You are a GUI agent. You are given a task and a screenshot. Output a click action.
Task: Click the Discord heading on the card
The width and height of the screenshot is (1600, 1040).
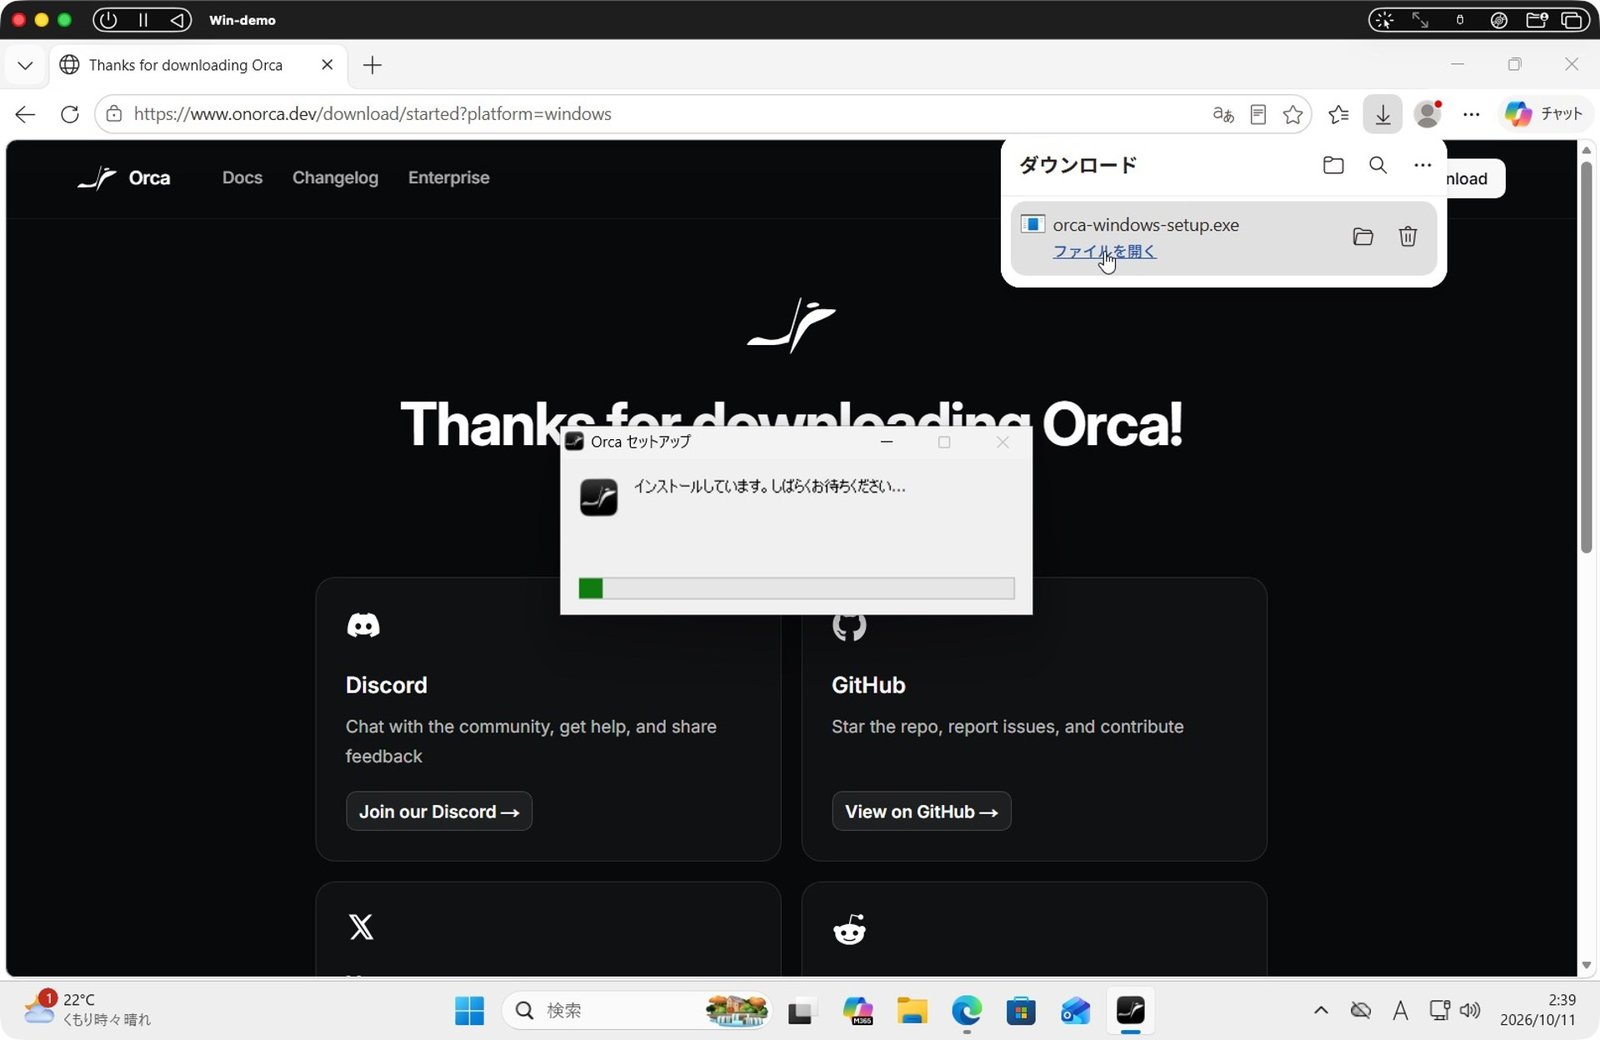pos(386,685)
